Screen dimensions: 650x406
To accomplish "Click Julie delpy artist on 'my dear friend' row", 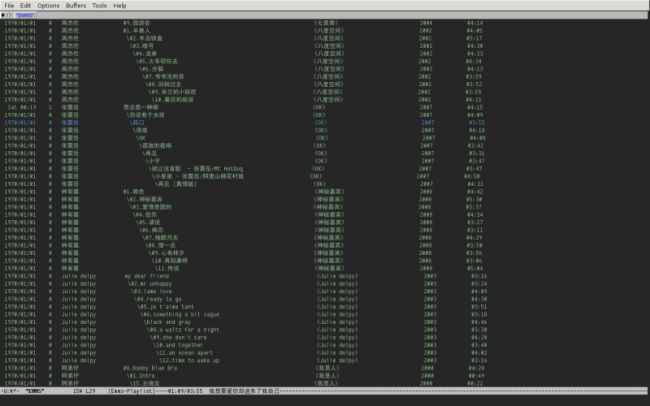I will click(79, 276).
